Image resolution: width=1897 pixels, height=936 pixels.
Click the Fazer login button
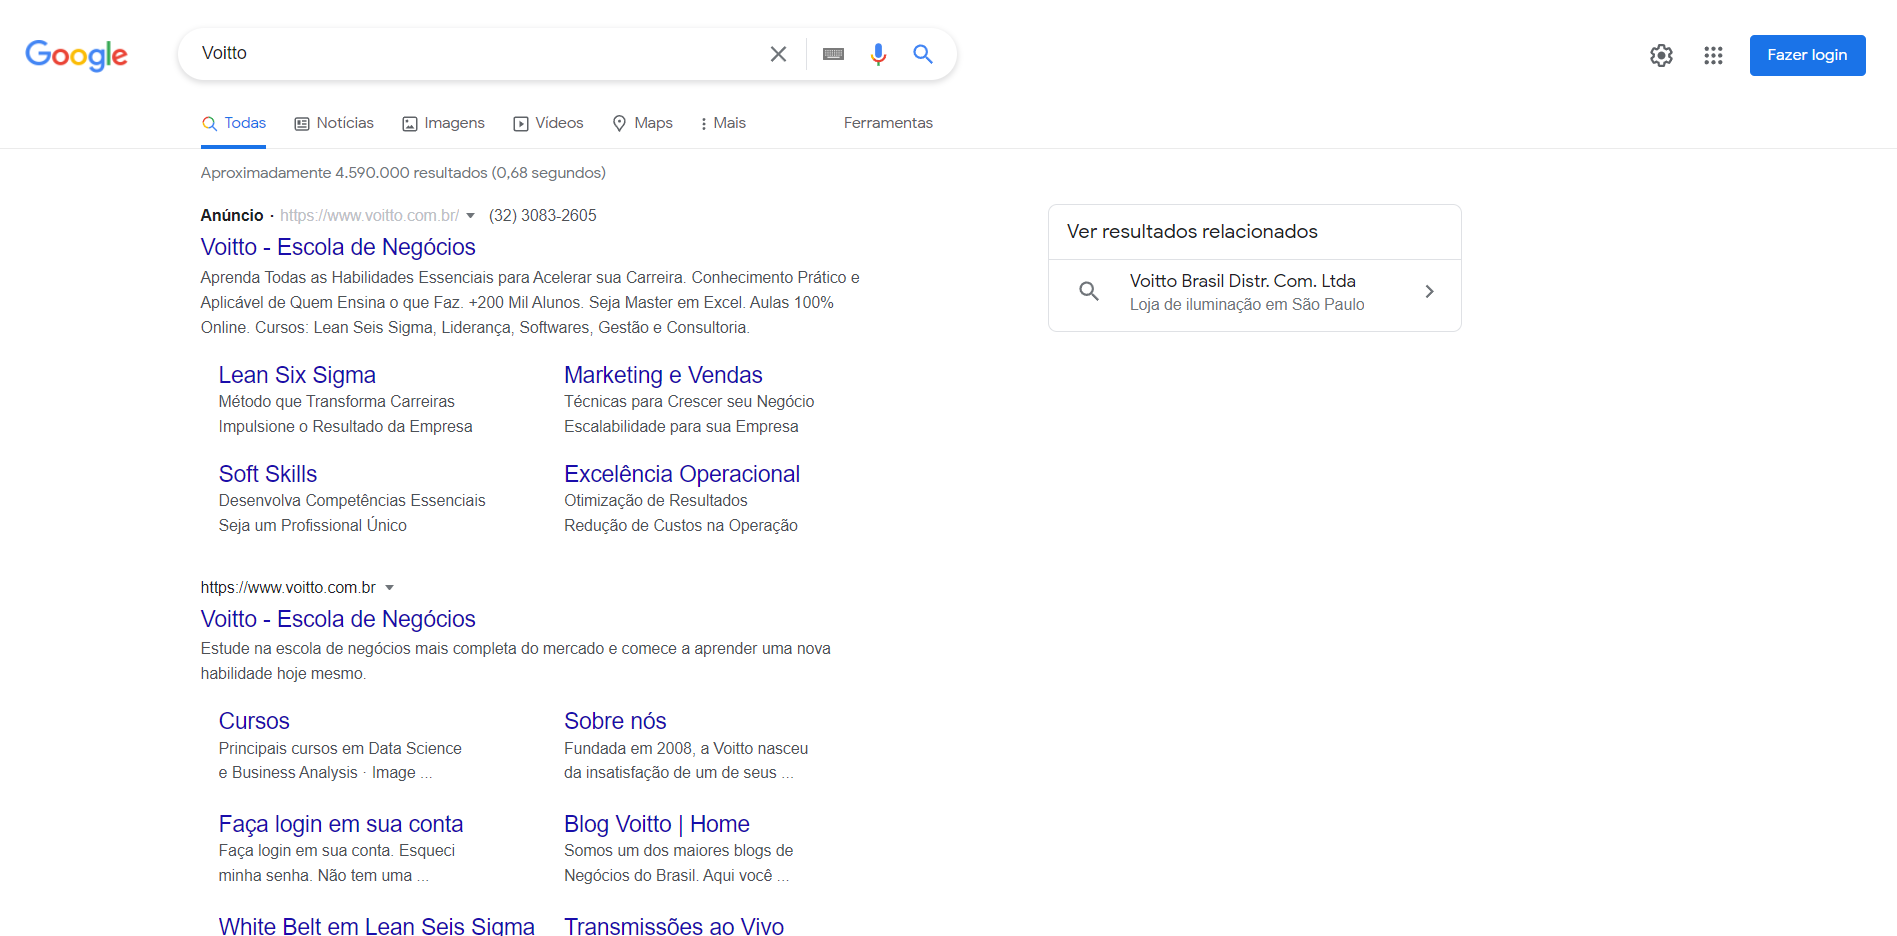(x=1807, y=55)
